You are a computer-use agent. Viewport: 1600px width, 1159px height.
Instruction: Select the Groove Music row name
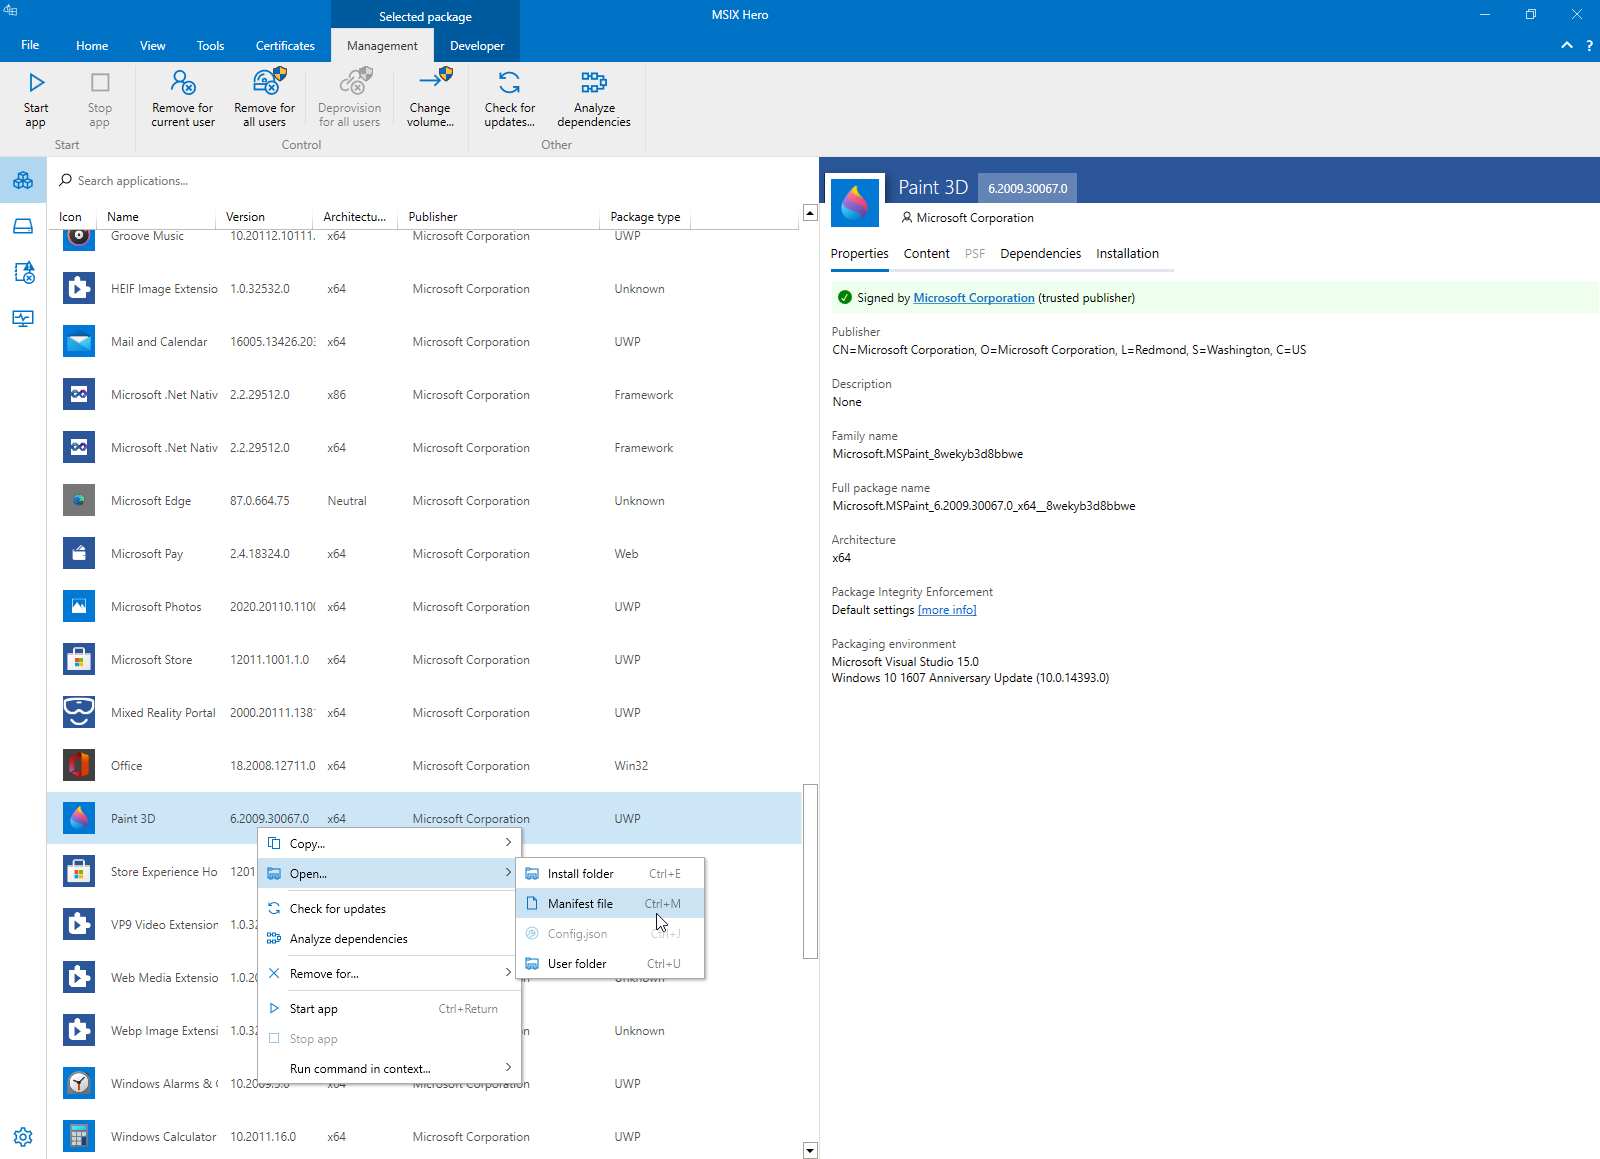coord(147,236)
